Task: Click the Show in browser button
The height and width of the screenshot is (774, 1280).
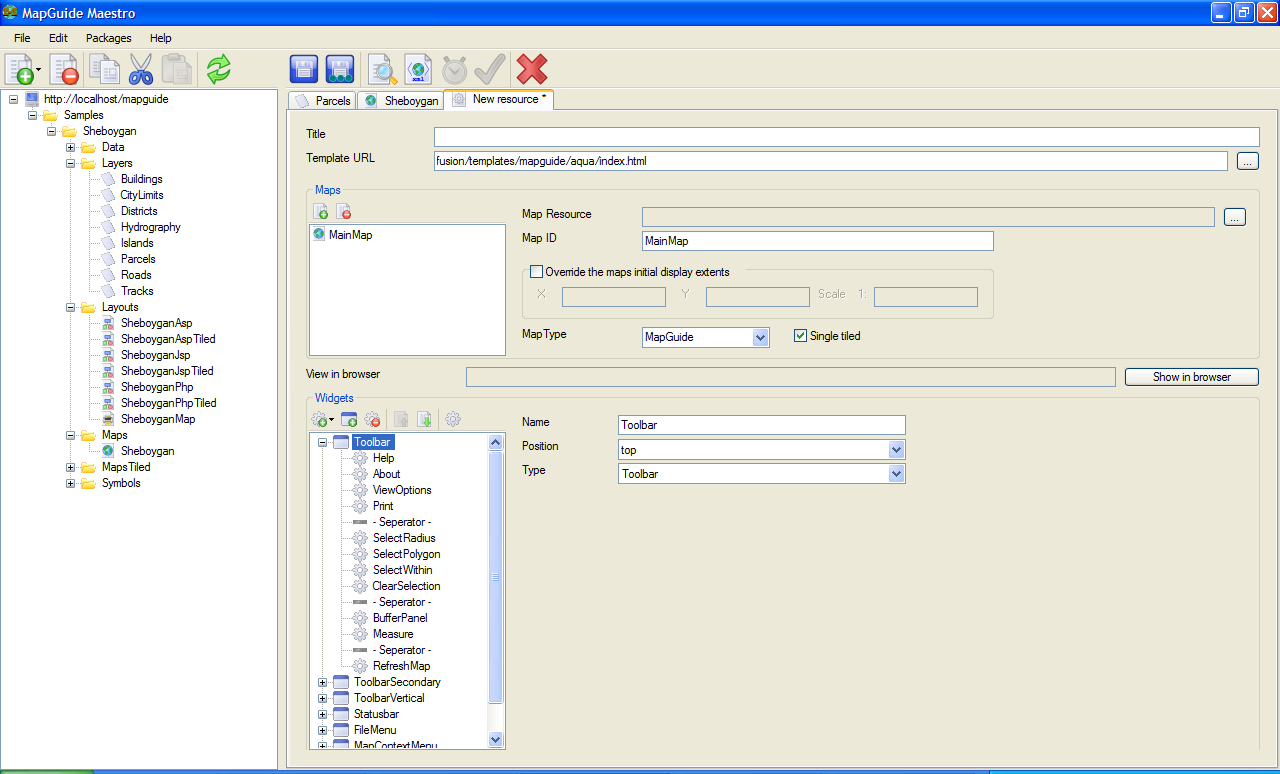Action: pyautogui.click(x=1191, y=377)
